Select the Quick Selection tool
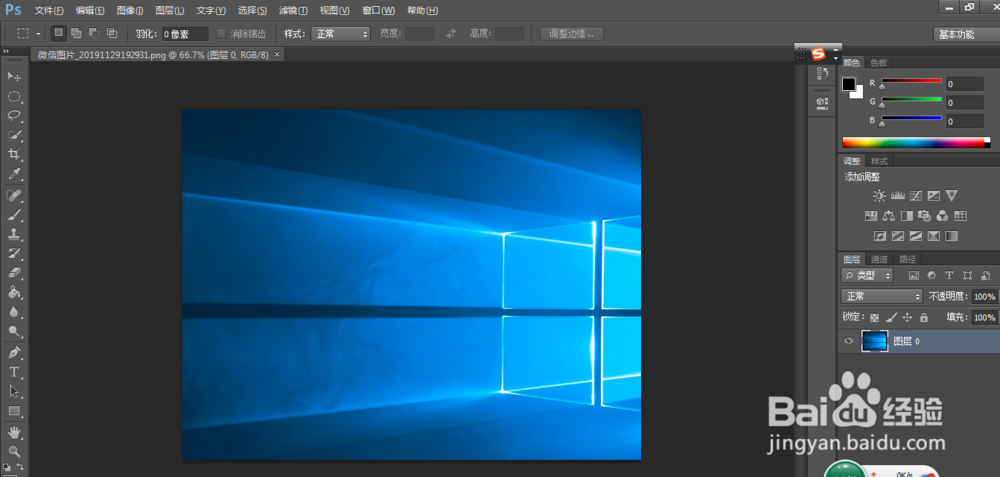This screenshot has height=477, width=1000. 14,135
